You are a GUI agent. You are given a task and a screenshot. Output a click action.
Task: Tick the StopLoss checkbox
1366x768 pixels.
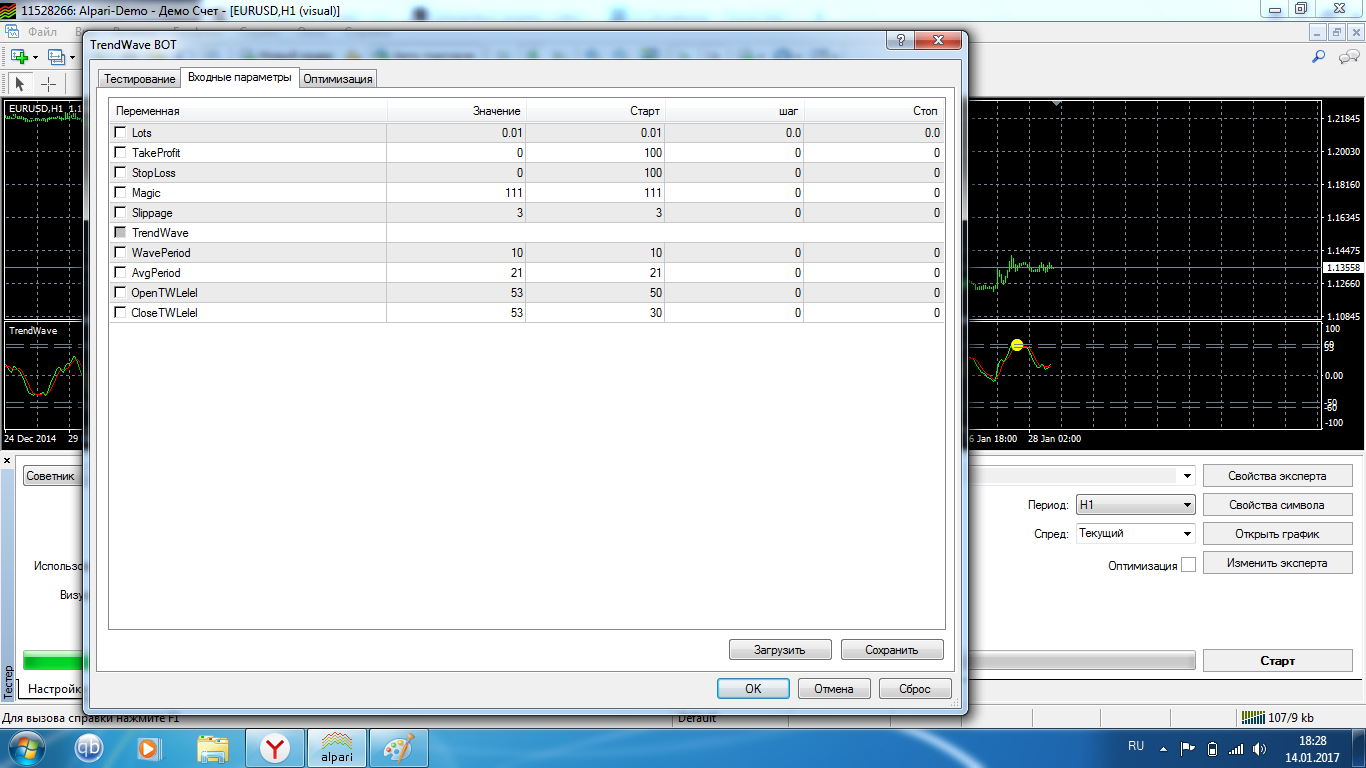[121, 173]
